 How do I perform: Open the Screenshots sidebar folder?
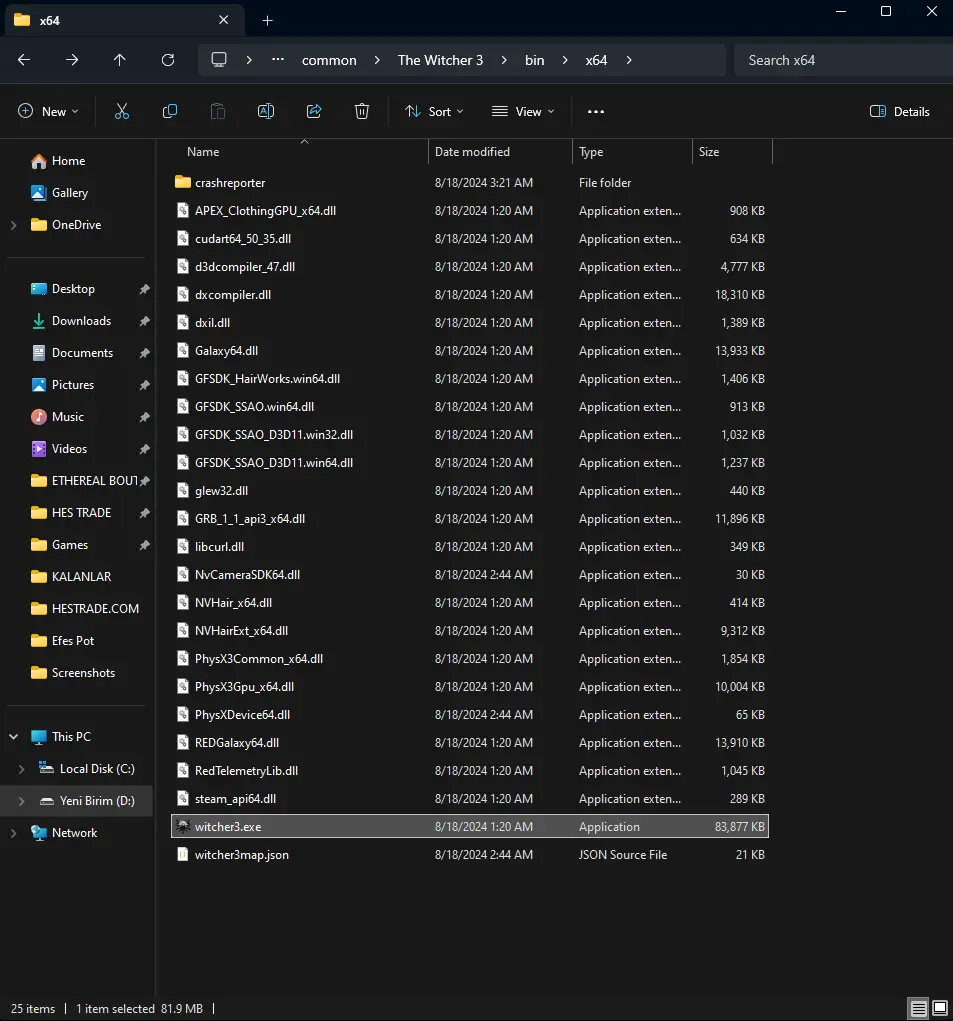pos(83,673)
